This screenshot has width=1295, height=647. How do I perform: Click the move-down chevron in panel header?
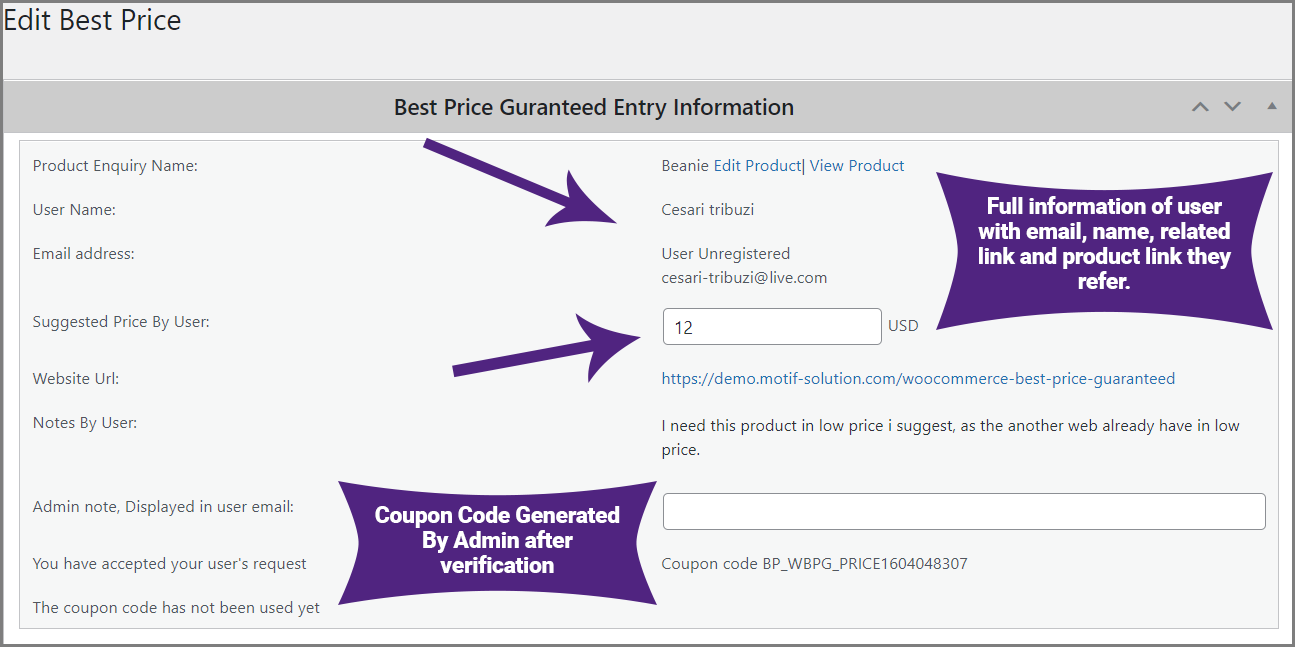1233,107
